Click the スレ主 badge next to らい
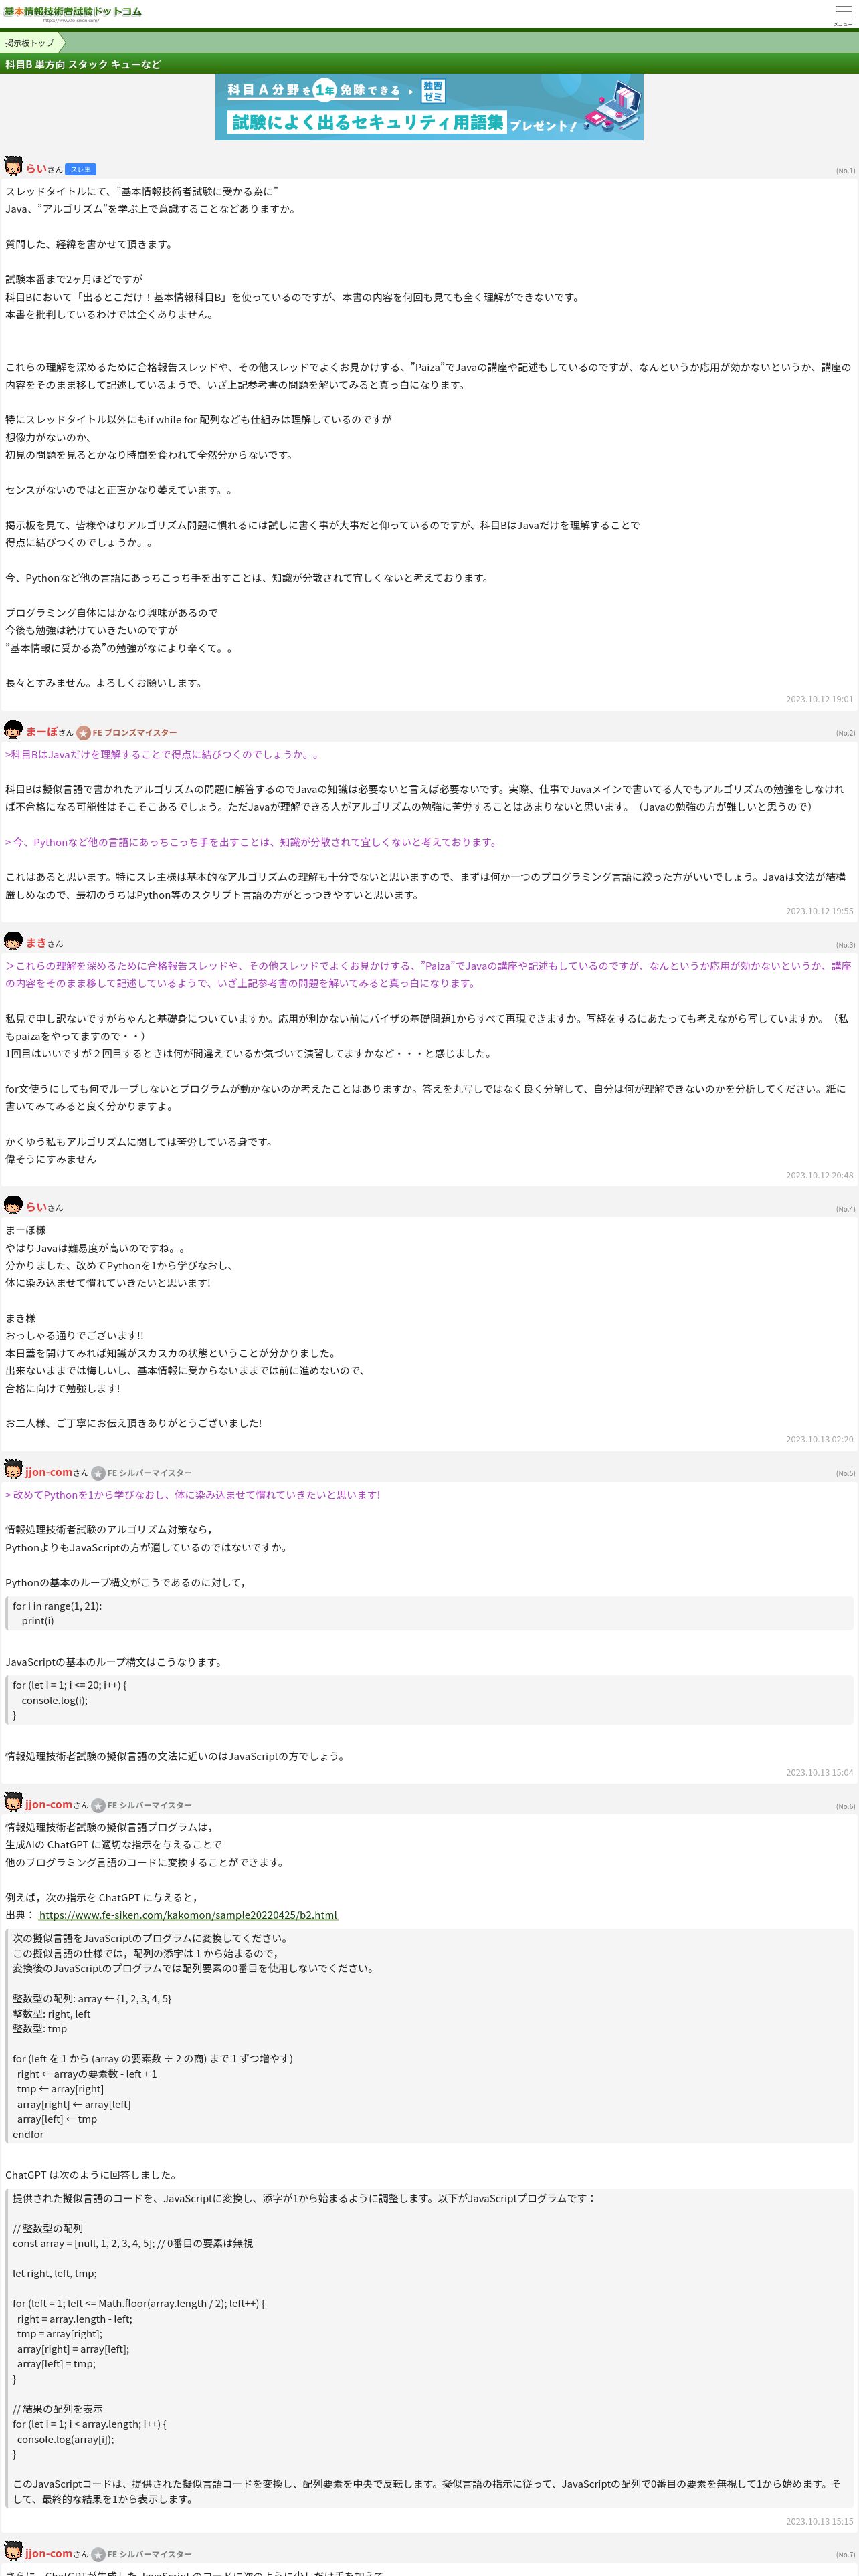Viewport: 859px width, 2576px height. (80, 169)
